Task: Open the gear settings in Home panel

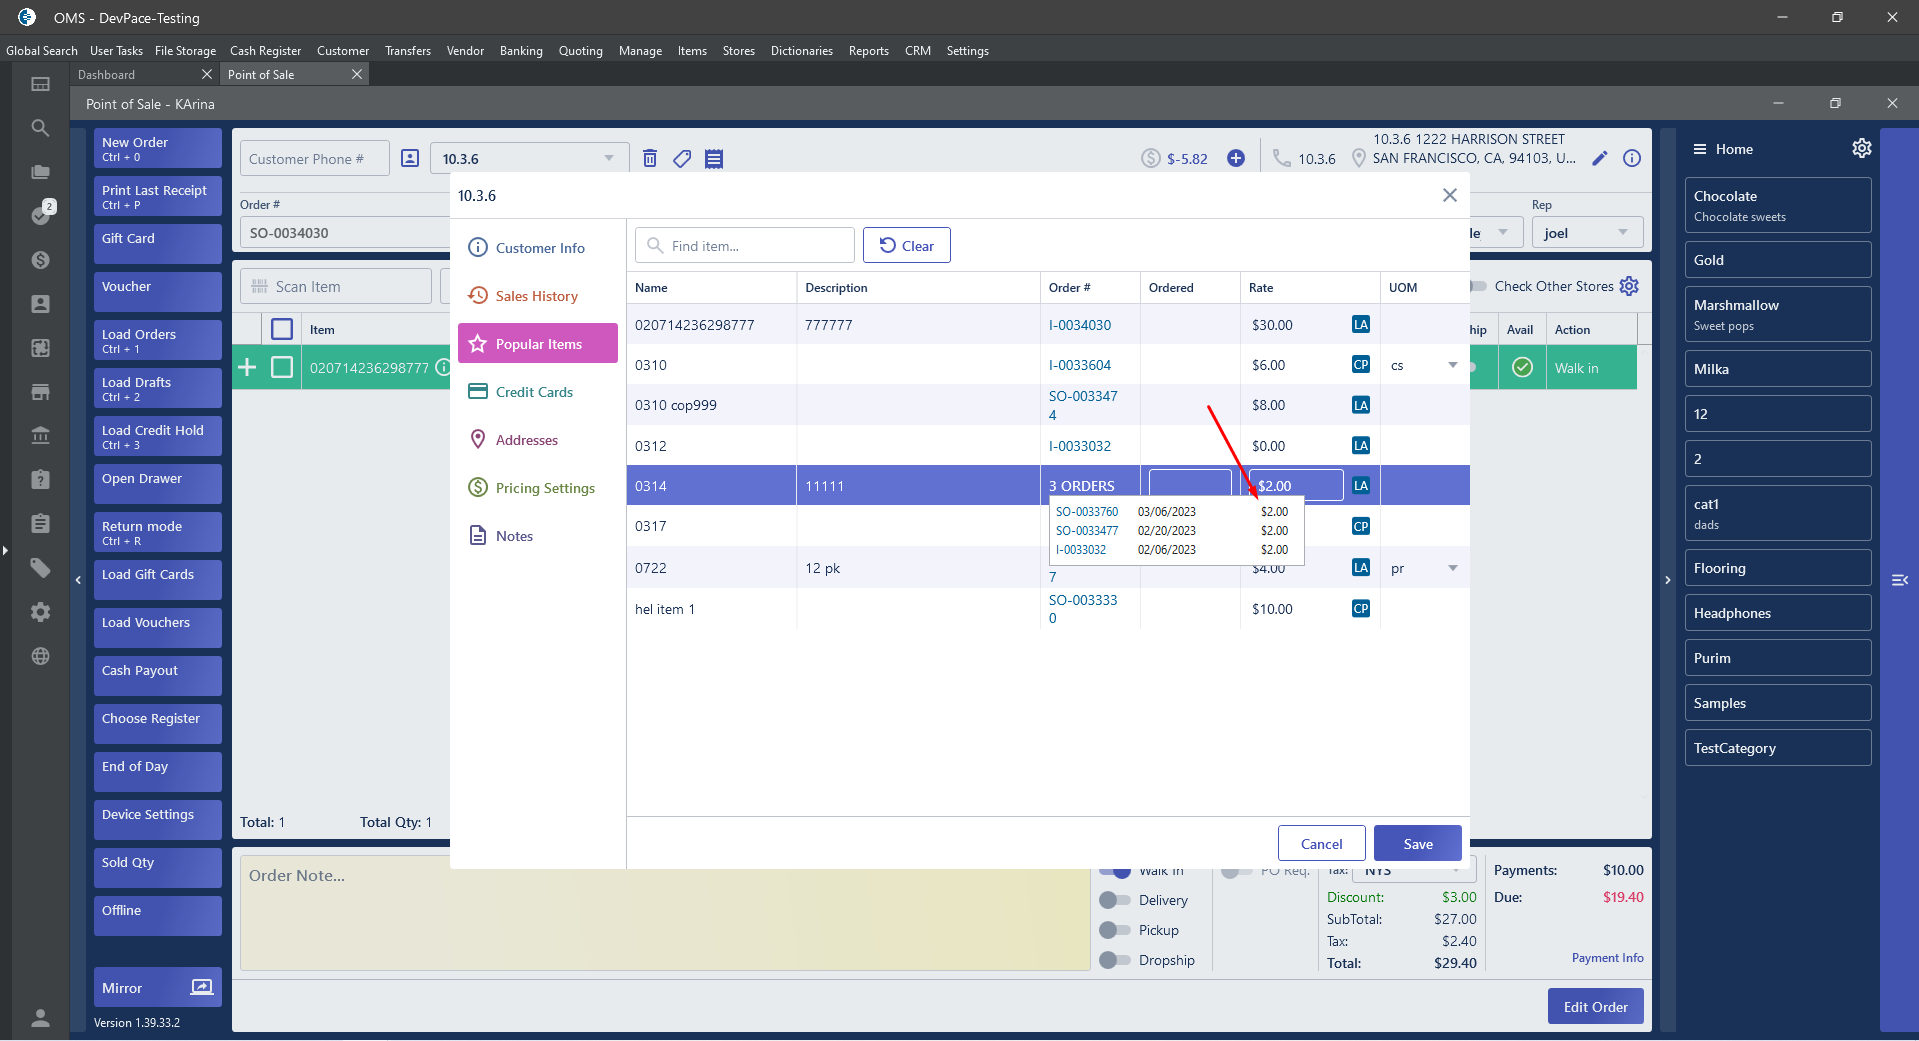Action: pyautogui.click(x=1861, y=148)
